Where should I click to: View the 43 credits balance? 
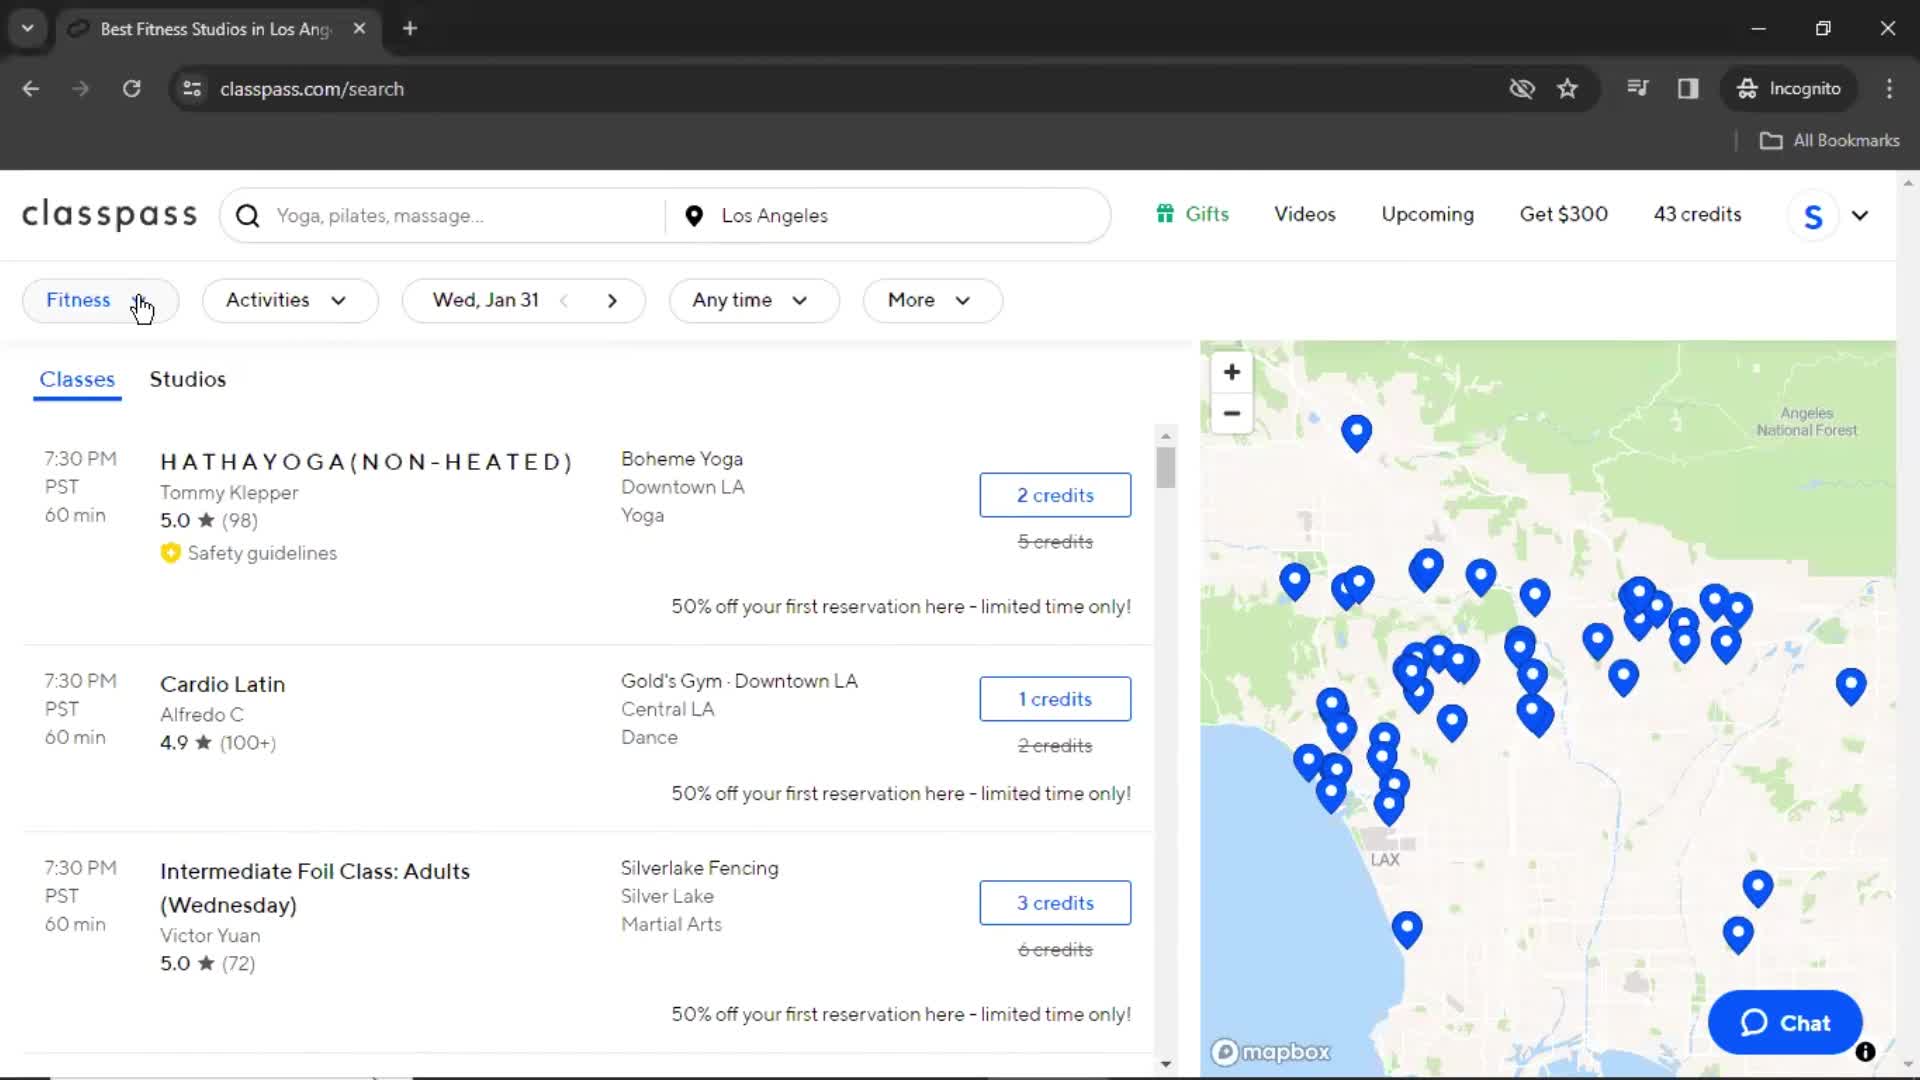pos(1697,214)
